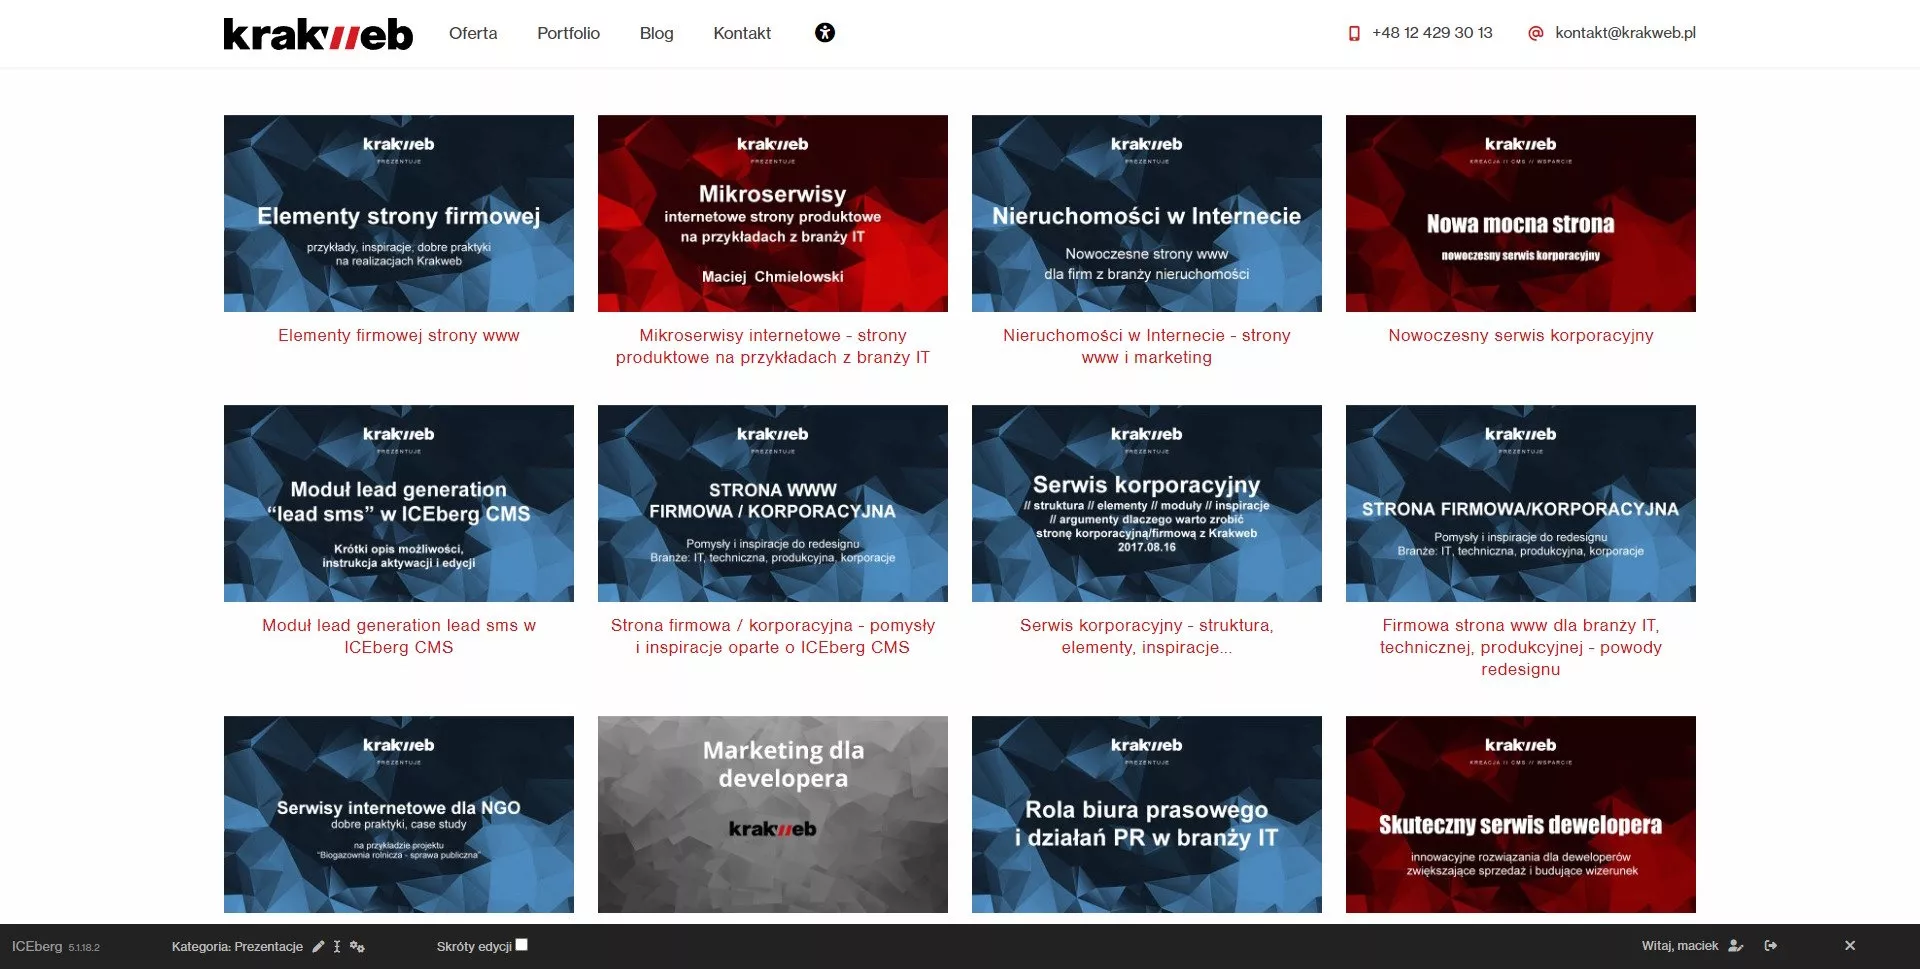Screen dimensions: 1920x969
Task: Open category settings gears icon
Action: [357, 946]
